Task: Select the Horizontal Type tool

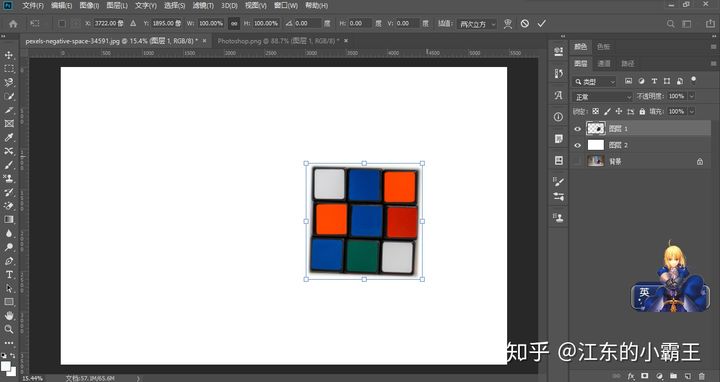Action: click(9, 275)
